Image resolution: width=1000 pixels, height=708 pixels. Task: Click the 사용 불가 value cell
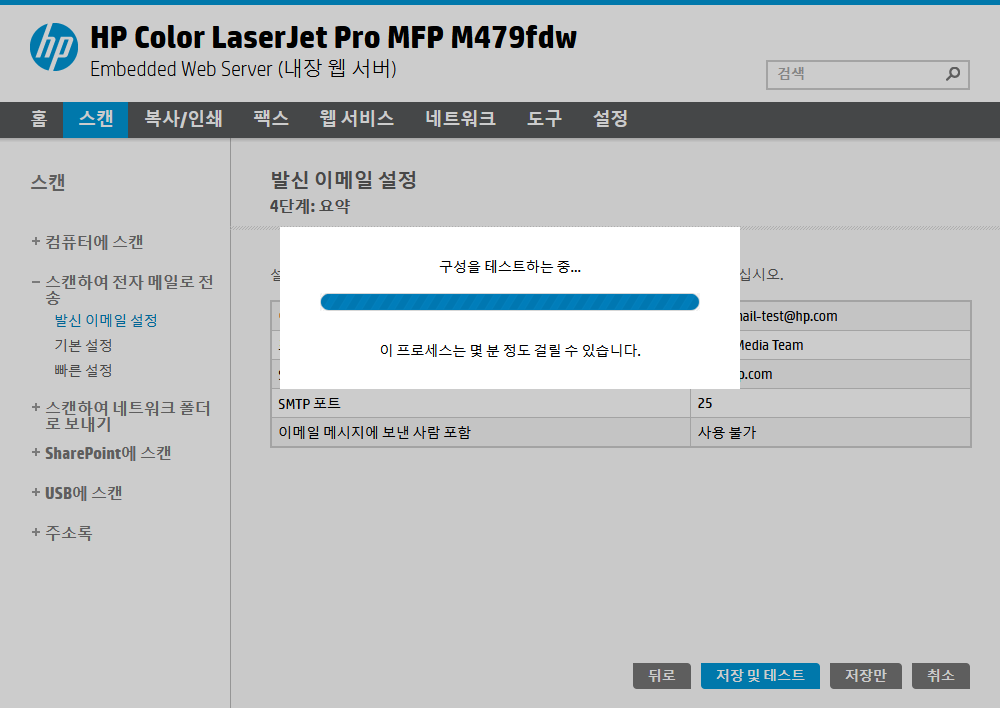point(830,432)
